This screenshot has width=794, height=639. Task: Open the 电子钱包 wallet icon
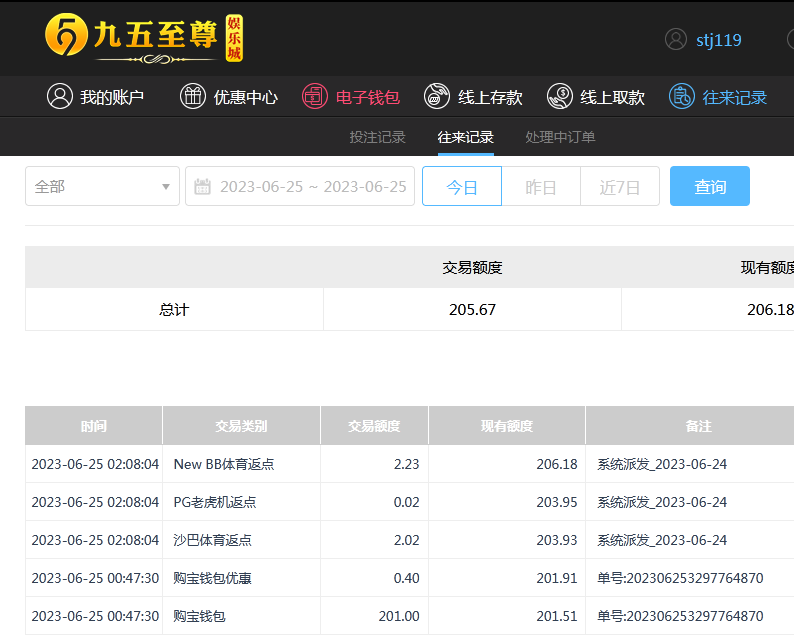pos(315,97)
